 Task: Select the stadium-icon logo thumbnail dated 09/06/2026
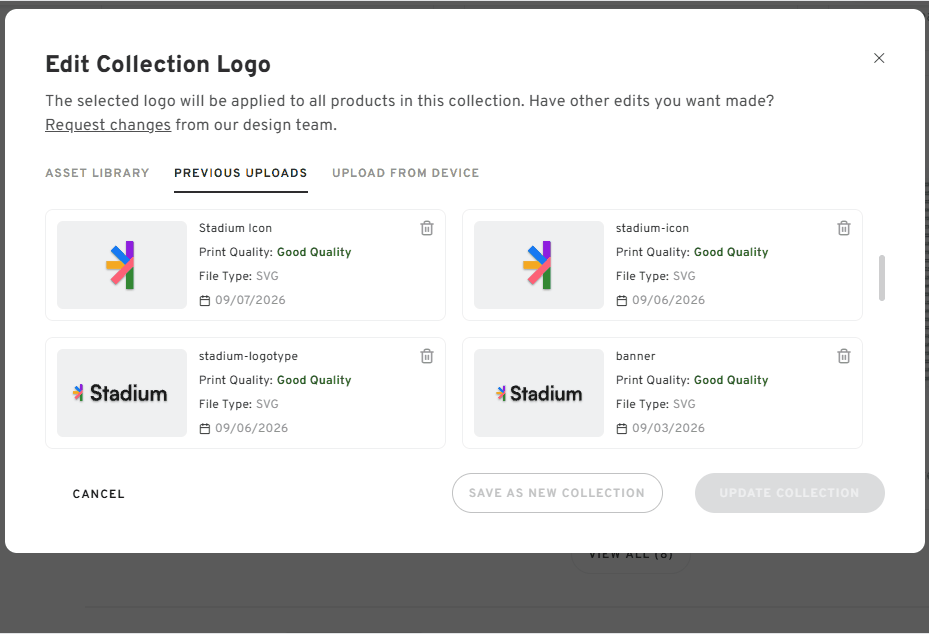coord(539,265)
